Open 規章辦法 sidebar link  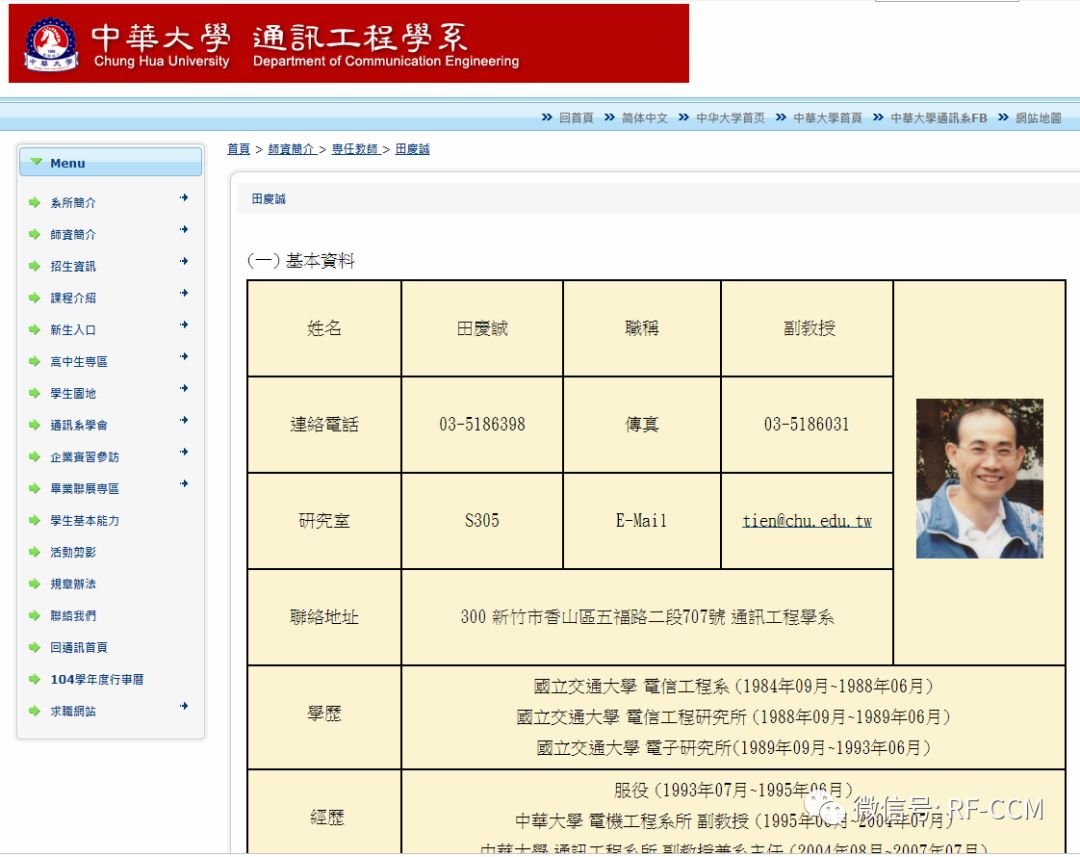(x=73, y=584)
